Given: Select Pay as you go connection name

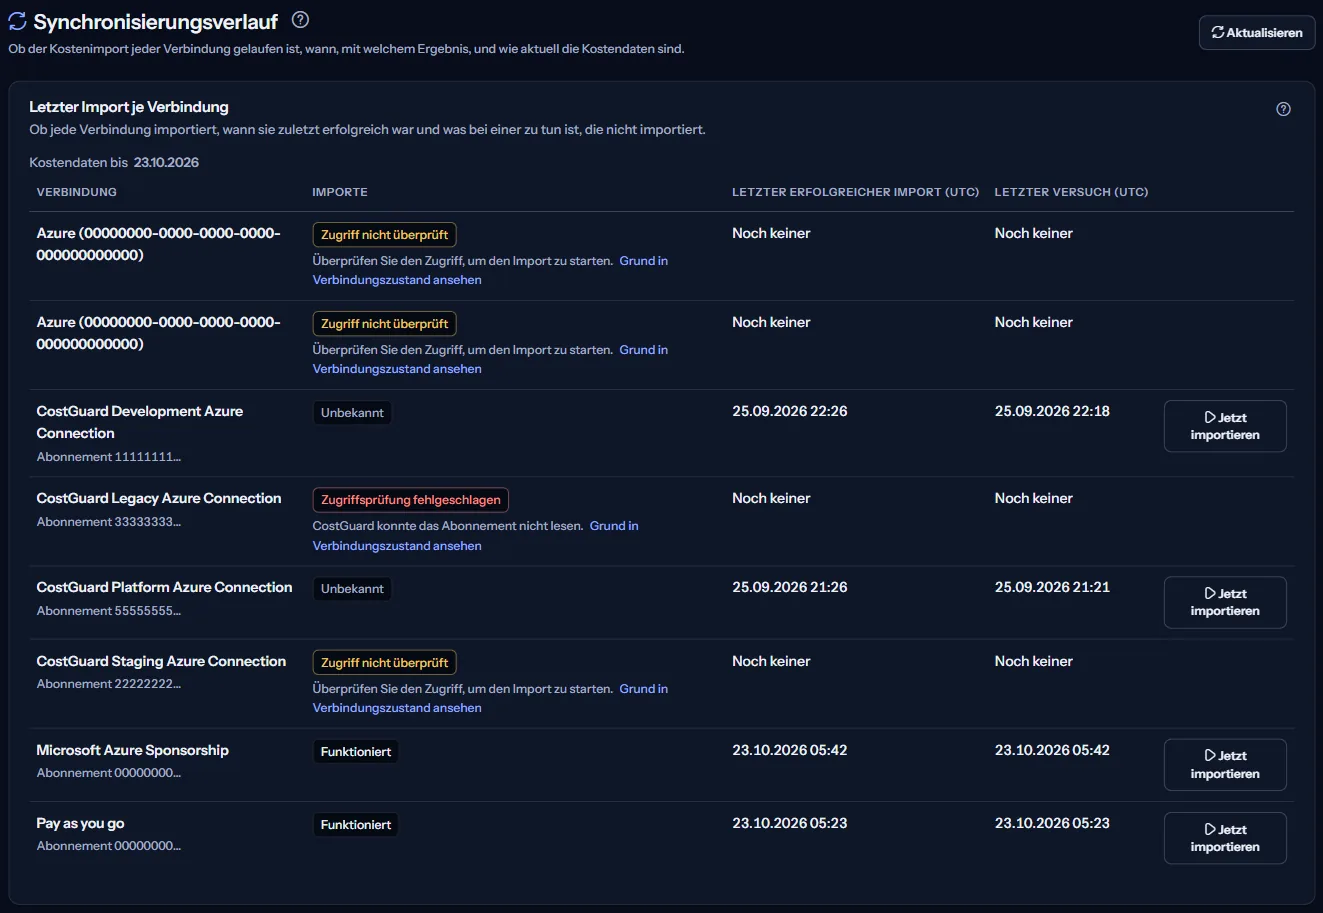Looking at the screenshot, I should coord(81,823).
